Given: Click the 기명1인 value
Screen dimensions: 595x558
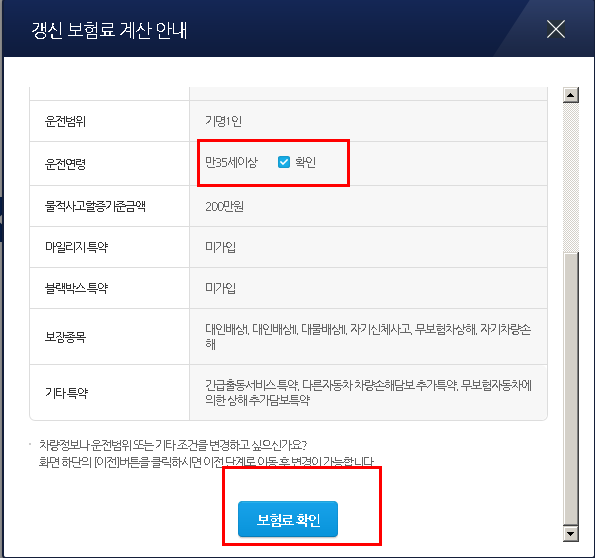Looking at the screenshot, I should (x=224, y=121).
